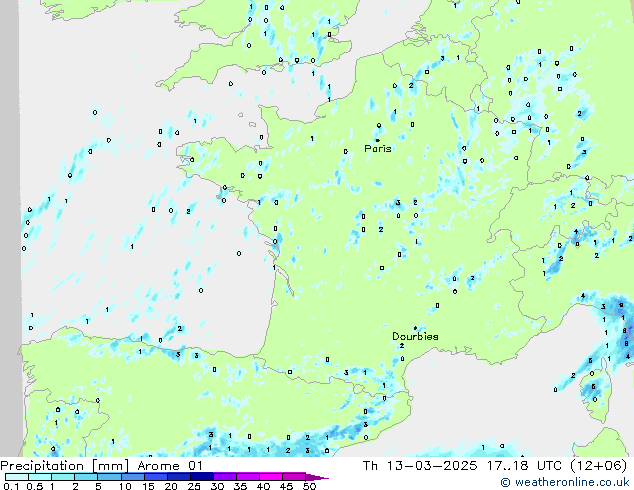Click the 'Precipitation [mm]' title text
Screen dimensions: 634x490
pos(64,466)
